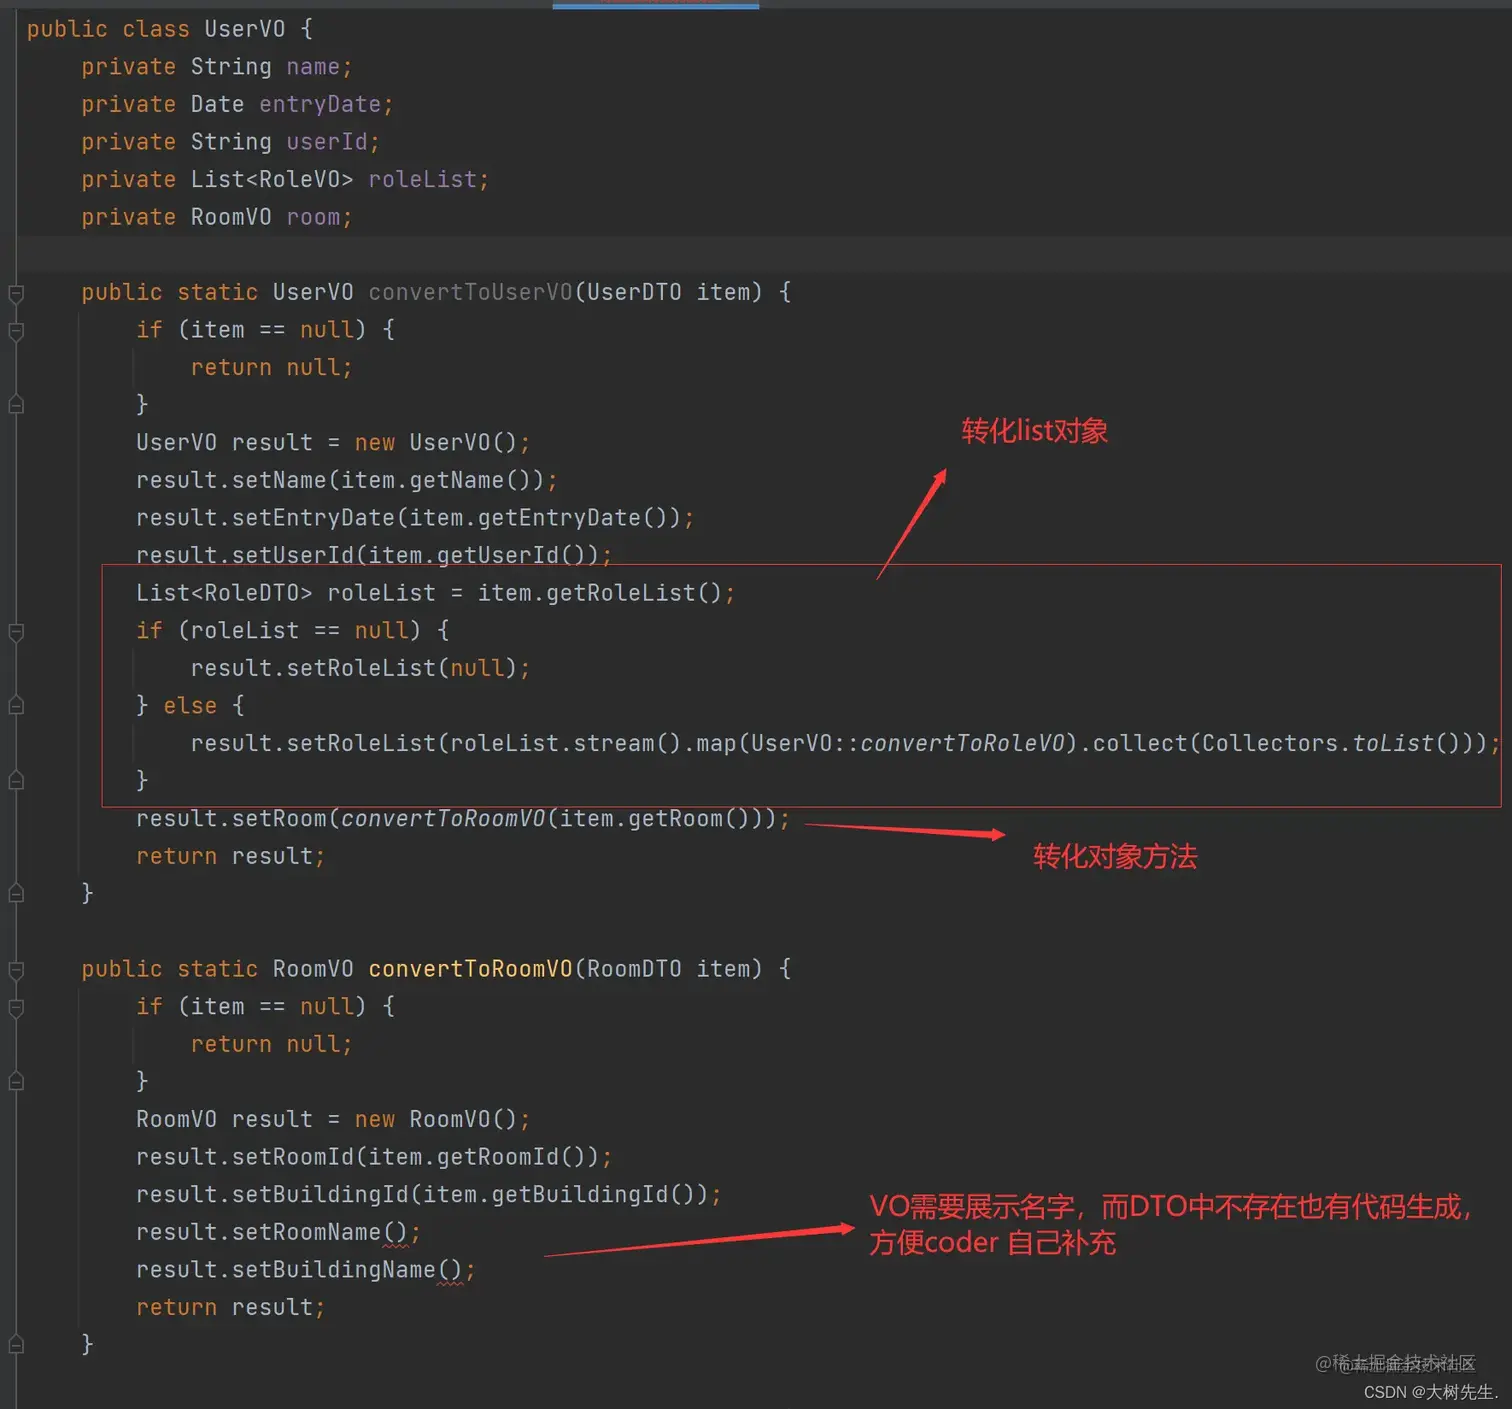Click 'return null;' inside convertToUserVO
Screen dimensions: 1512x1409
coord(271,368)
